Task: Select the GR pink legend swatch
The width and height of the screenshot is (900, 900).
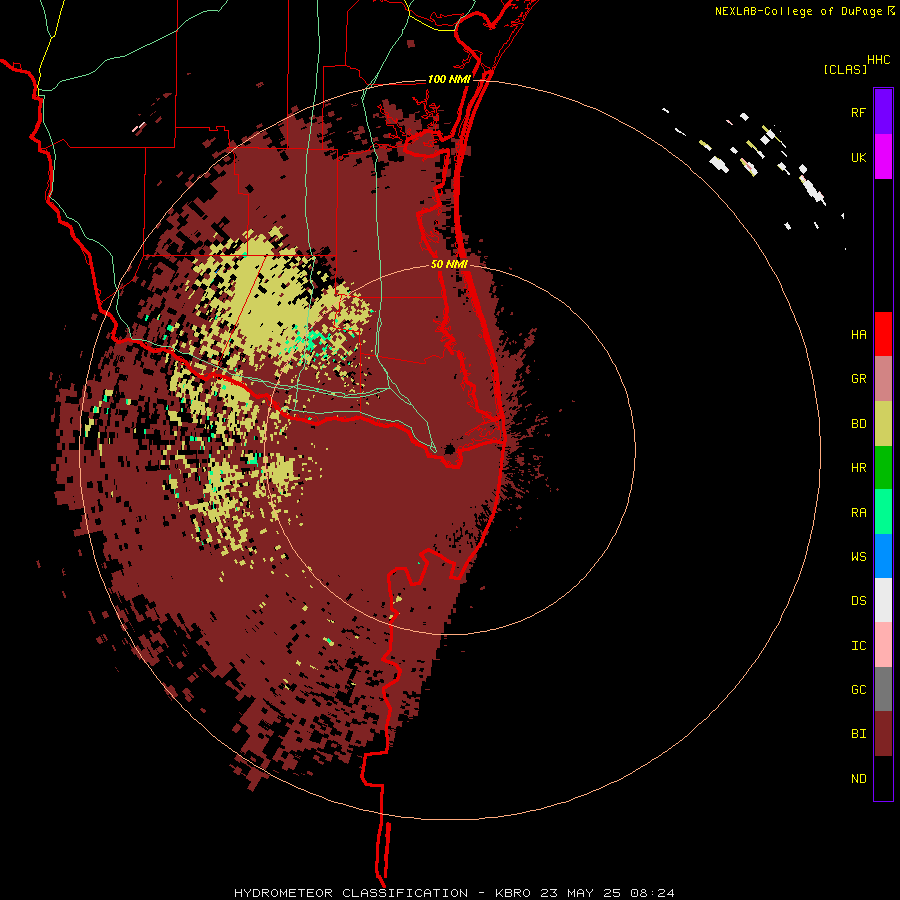Action: pos(883,379)
